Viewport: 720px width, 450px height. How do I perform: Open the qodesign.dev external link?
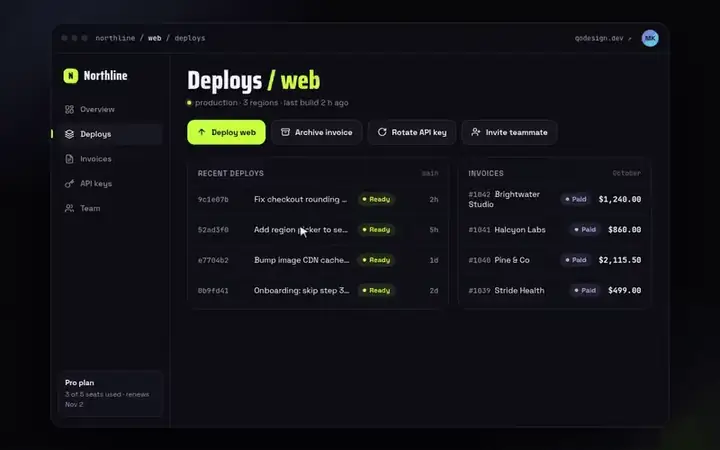(x=603, y=38)
